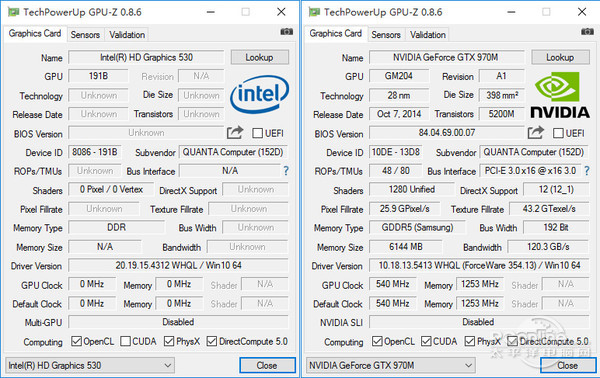Toggle PhysX checkbox in Intel window

(x=169, y=341)
